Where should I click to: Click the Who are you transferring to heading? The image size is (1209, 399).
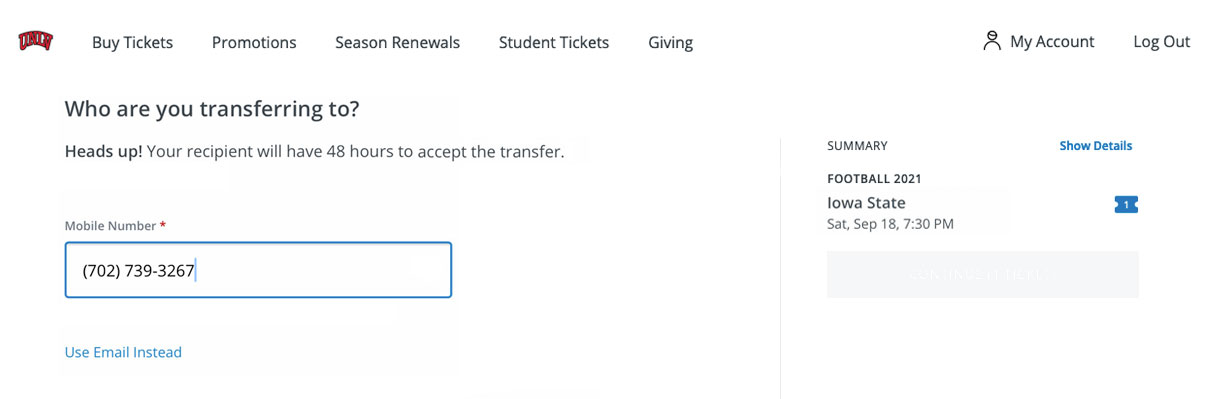[212, 108]
